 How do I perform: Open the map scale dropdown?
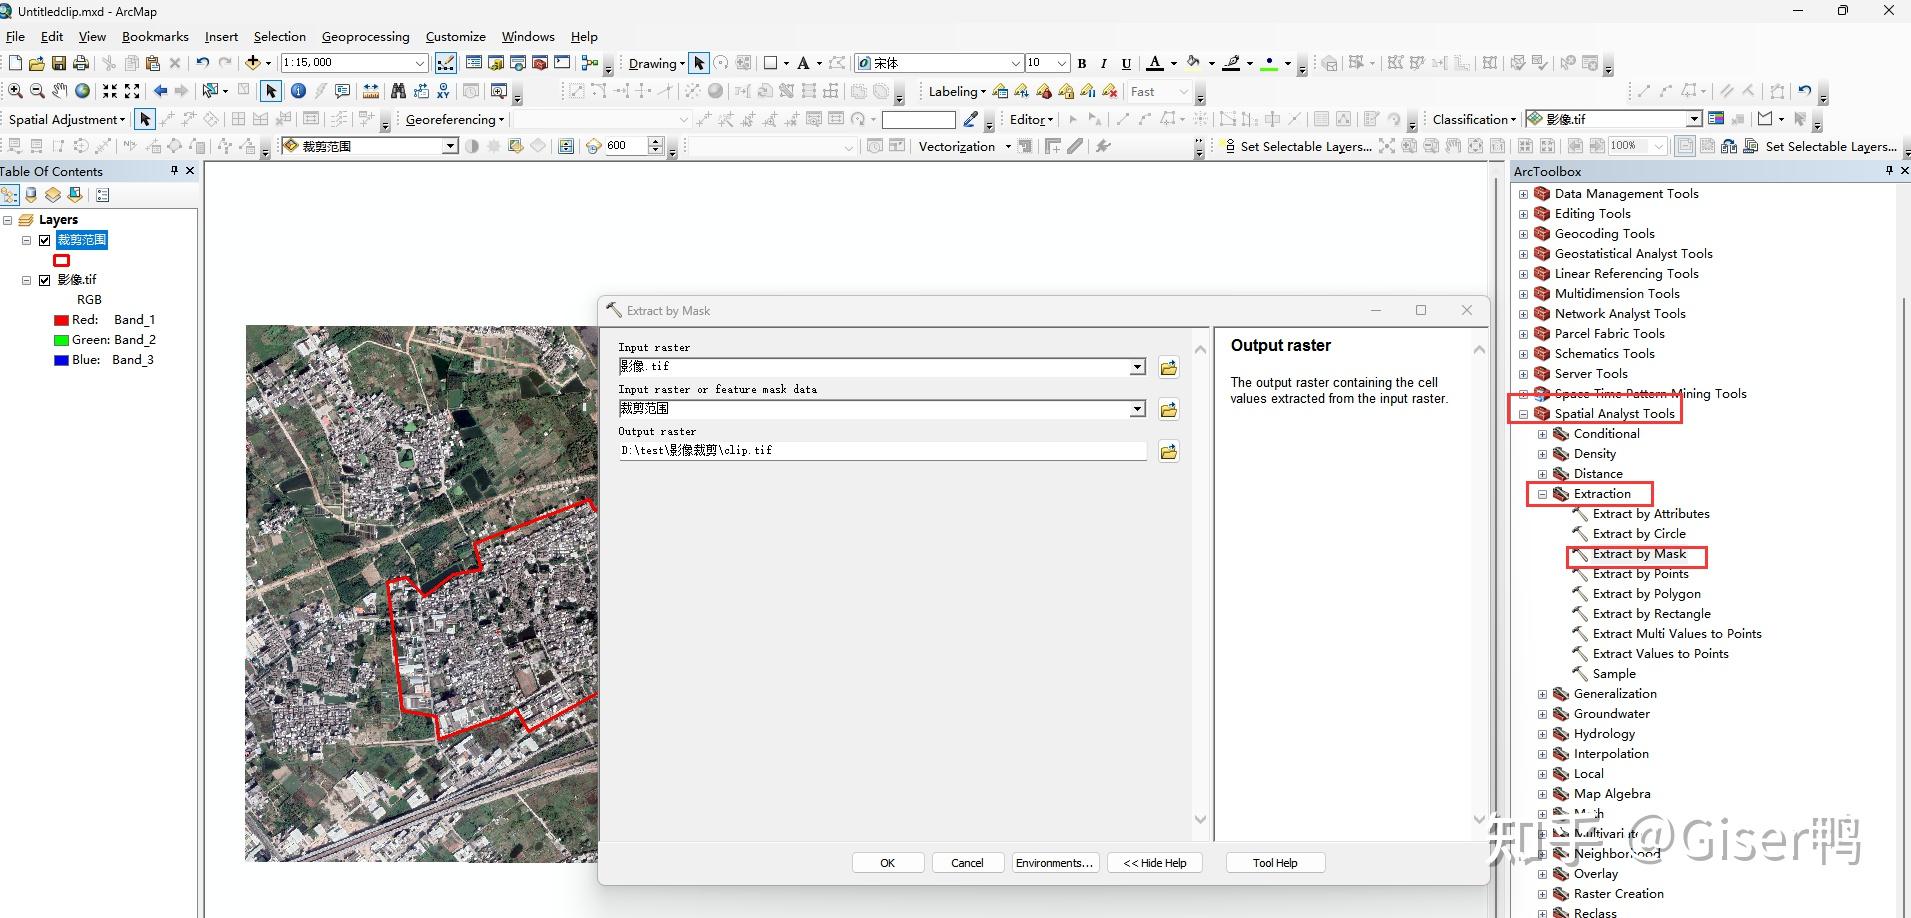420,63
